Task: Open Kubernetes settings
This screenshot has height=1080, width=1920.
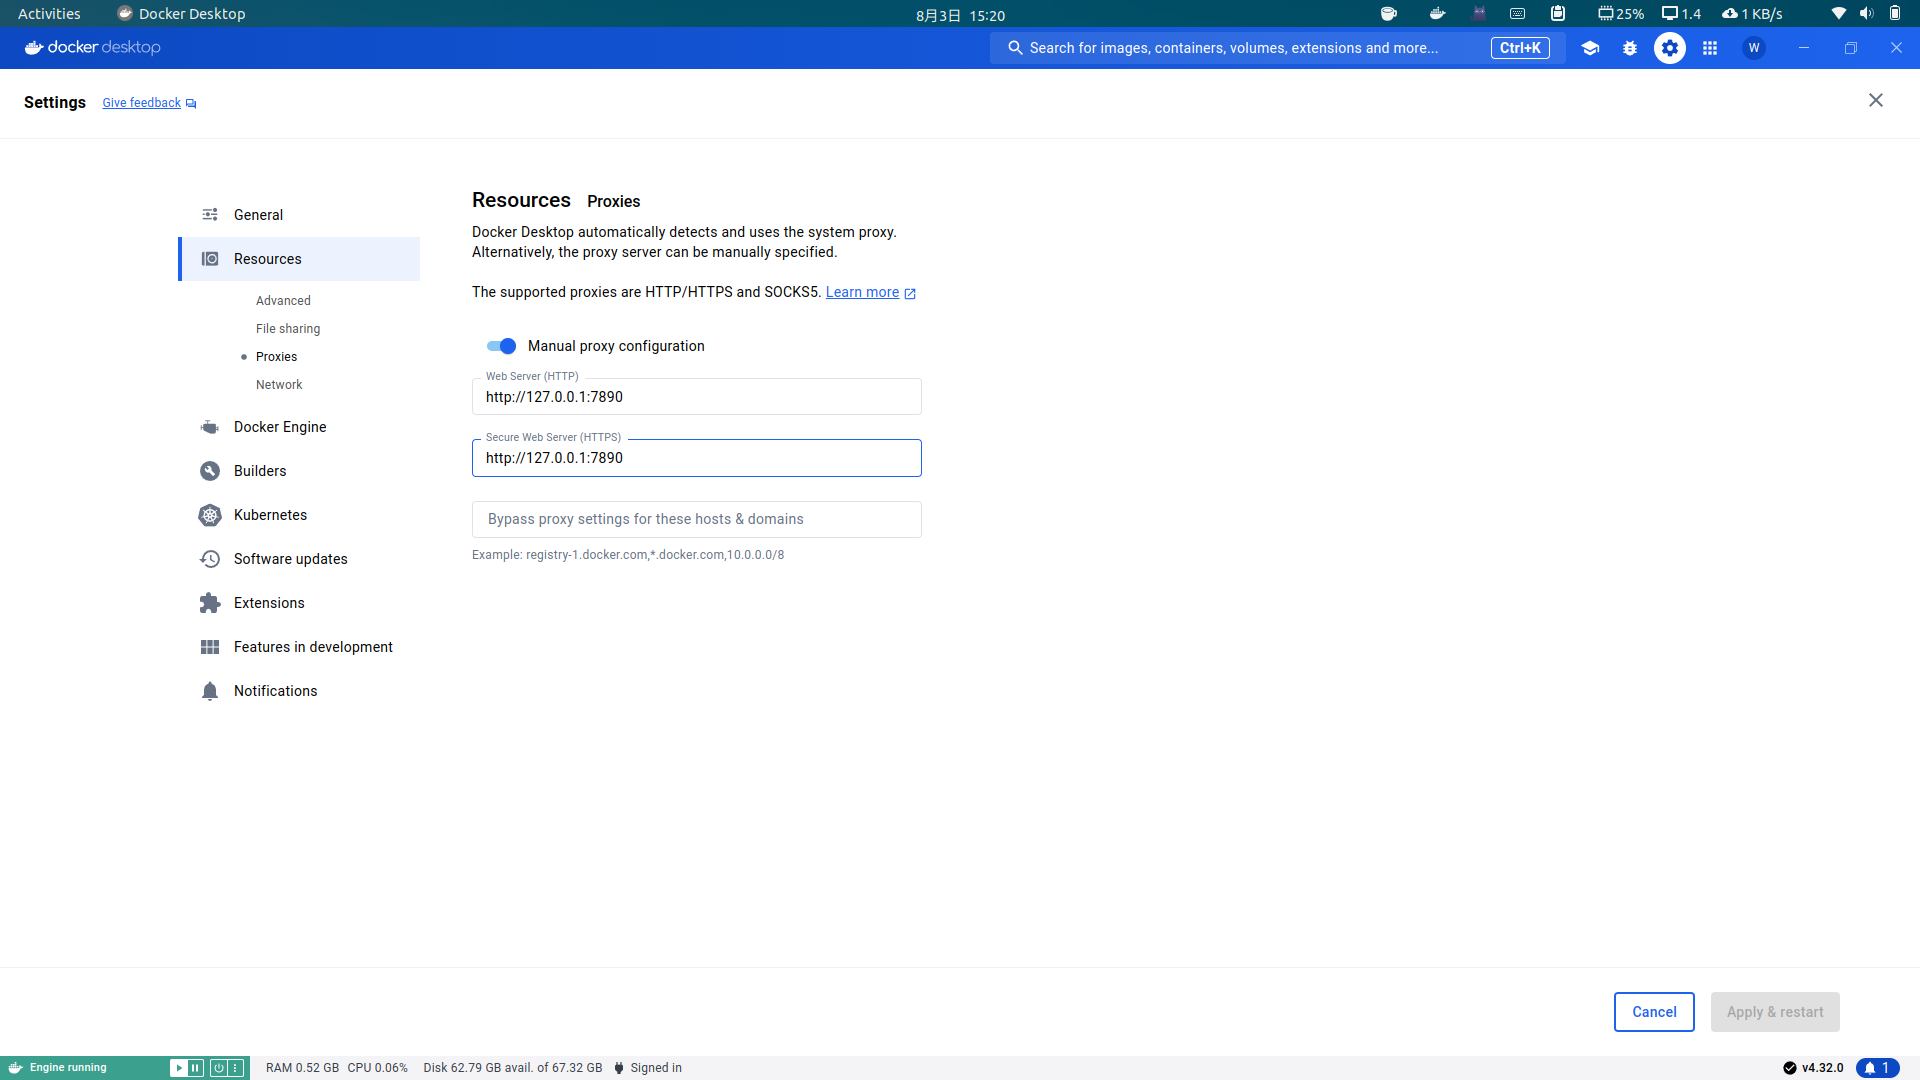Action: click(x=300, y=515)
